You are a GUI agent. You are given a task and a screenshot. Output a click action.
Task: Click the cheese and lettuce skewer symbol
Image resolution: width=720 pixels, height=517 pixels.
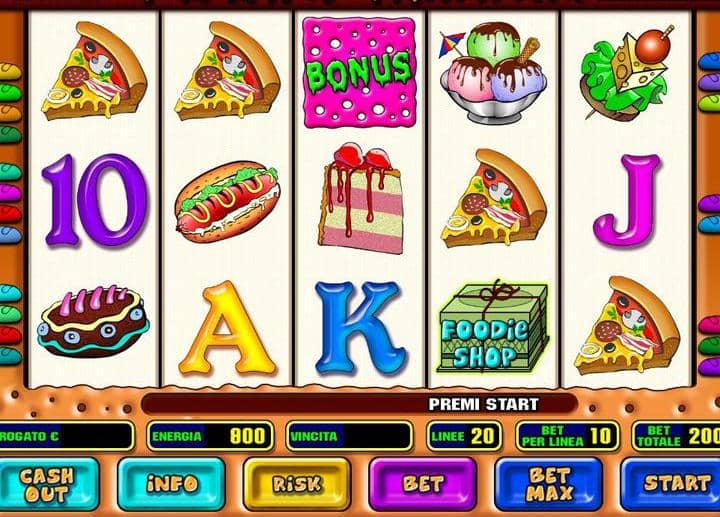(x=626, y=73)
